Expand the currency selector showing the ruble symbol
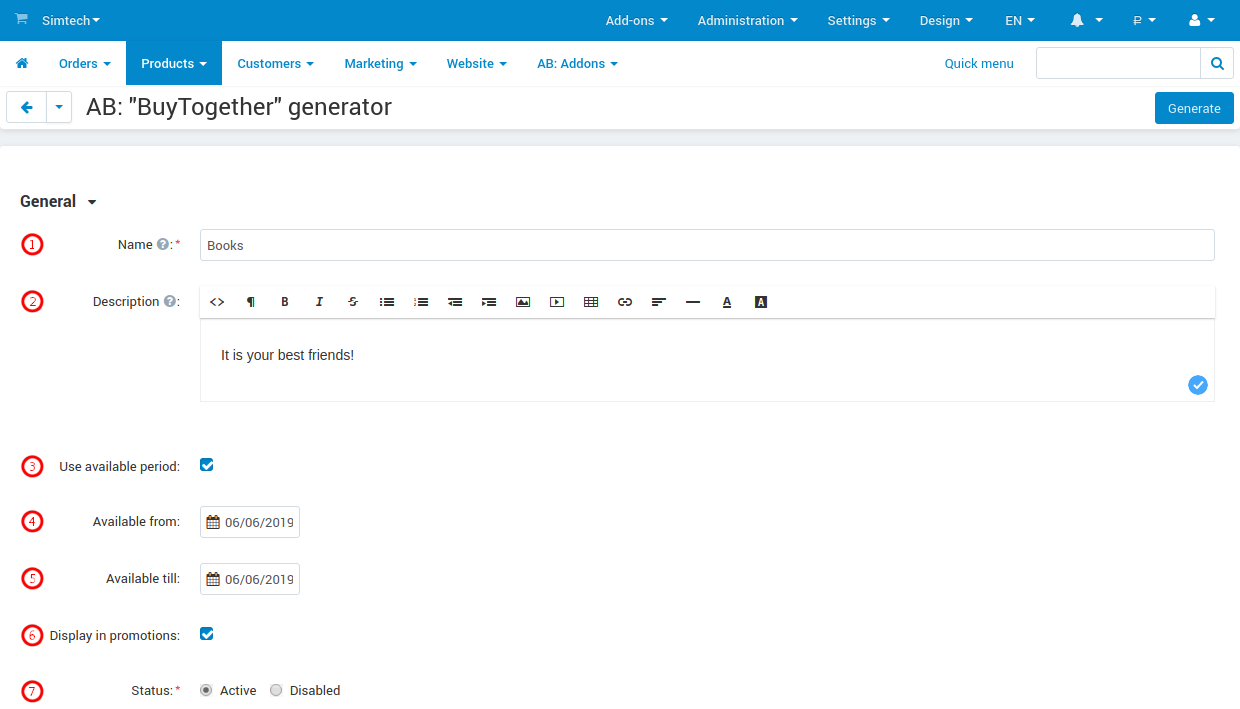The height and width of the screenshot is (709, 1240). [1145, 20]
